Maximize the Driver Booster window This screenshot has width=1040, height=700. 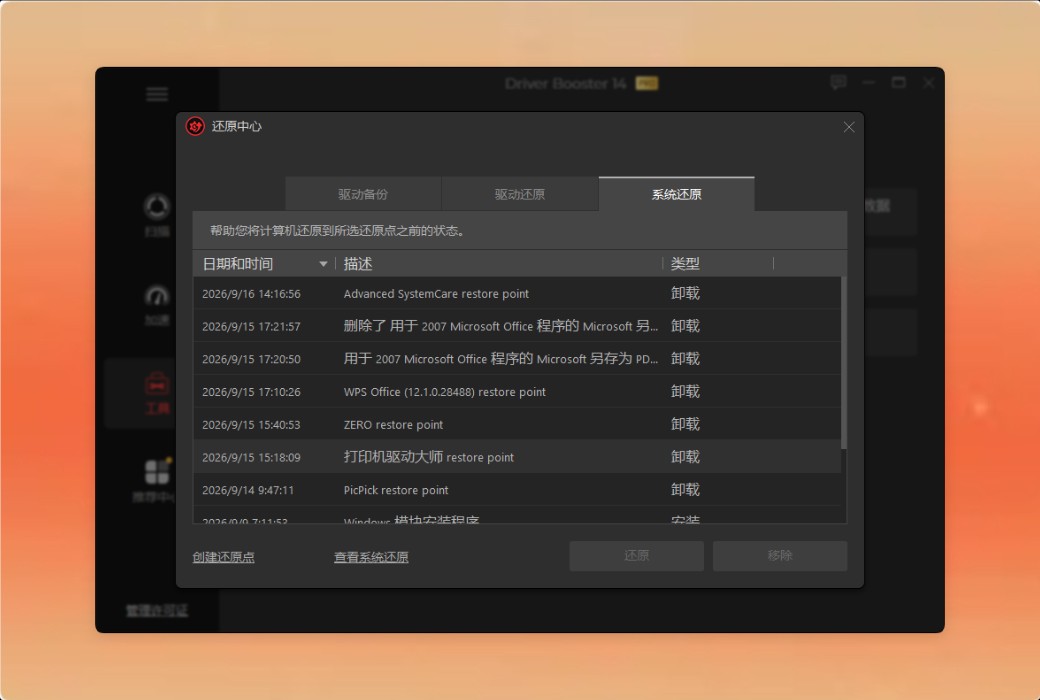coord(899,83)
